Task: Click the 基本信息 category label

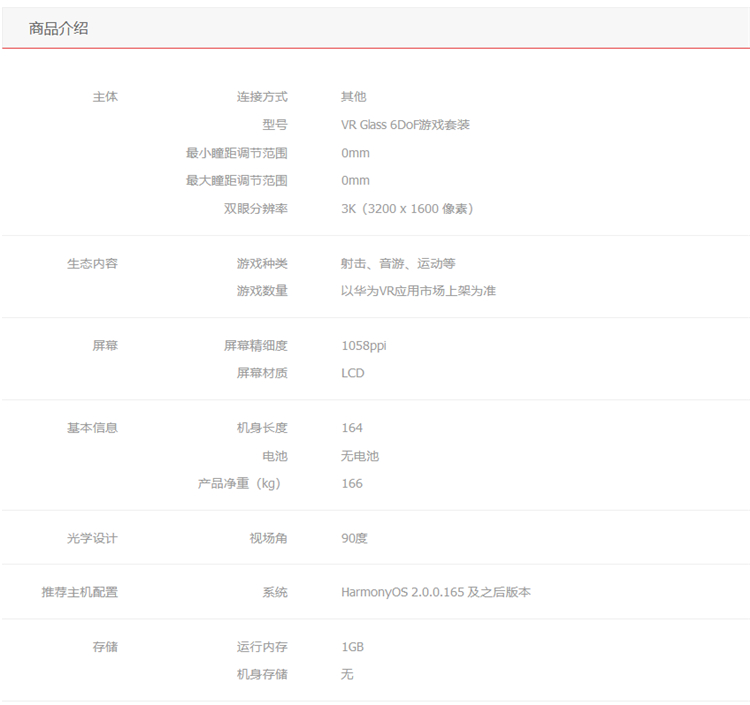Action: pos(92,428)
